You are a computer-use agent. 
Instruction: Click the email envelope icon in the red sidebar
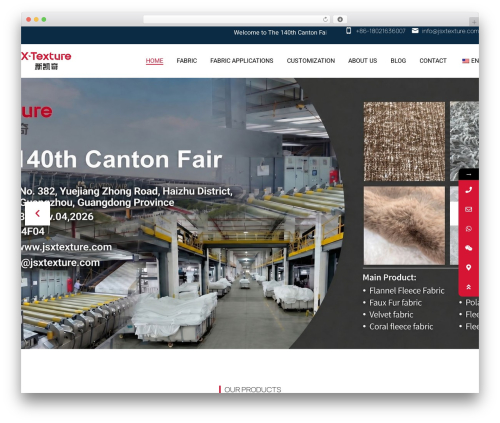tap(468, 209)
